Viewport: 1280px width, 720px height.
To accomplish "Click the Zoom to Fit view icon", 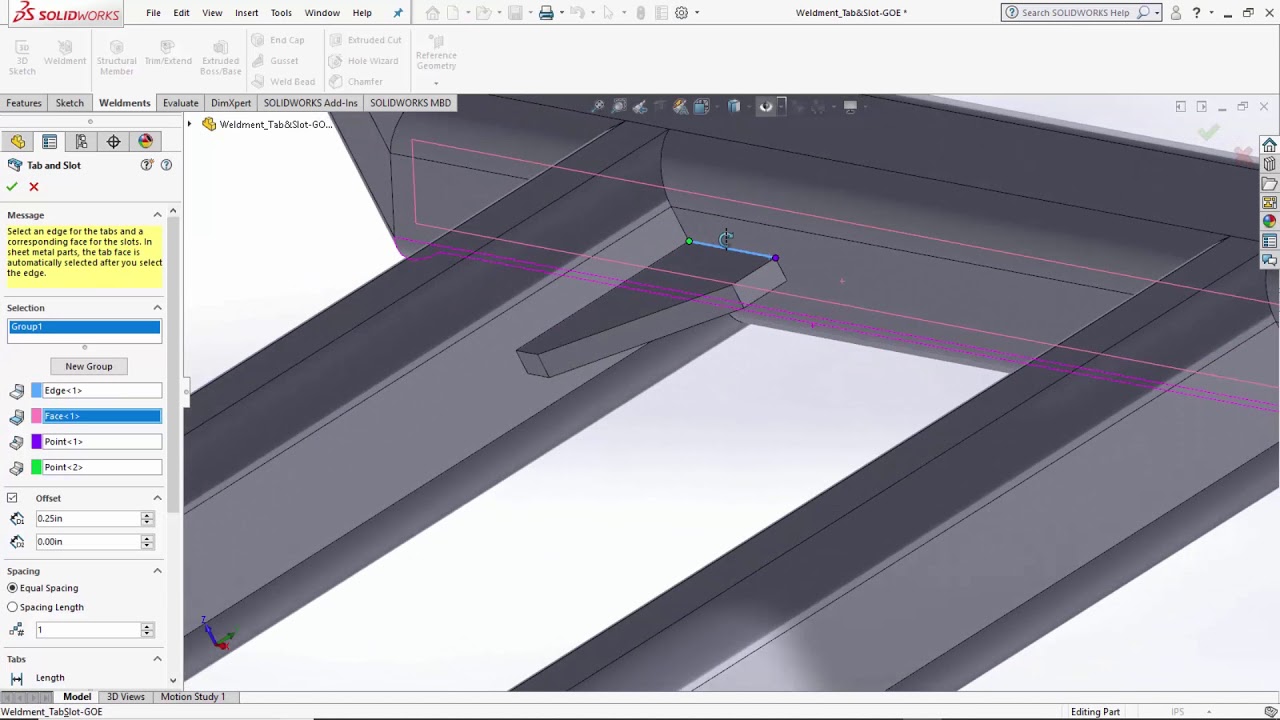I will pyautogui.click(x=598, y=106).
